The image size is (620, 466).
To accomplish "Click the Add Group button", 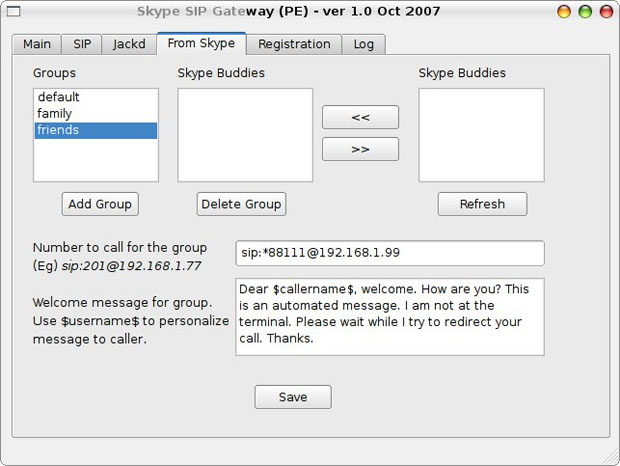I will (x=100, y=204).
